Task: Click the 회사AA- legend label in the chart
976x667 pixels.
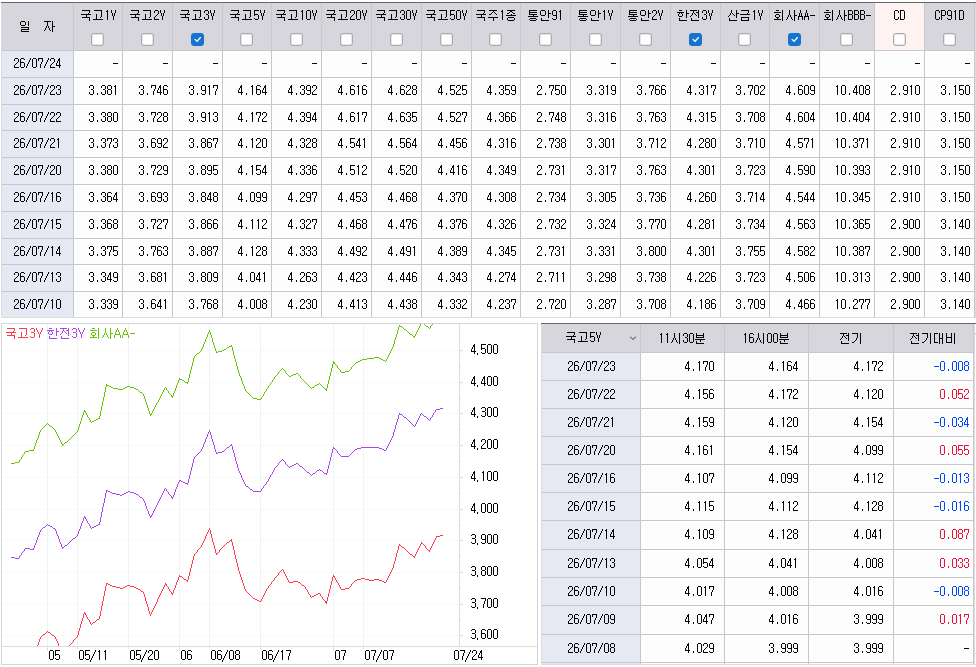Action: (x=112, y=334)
